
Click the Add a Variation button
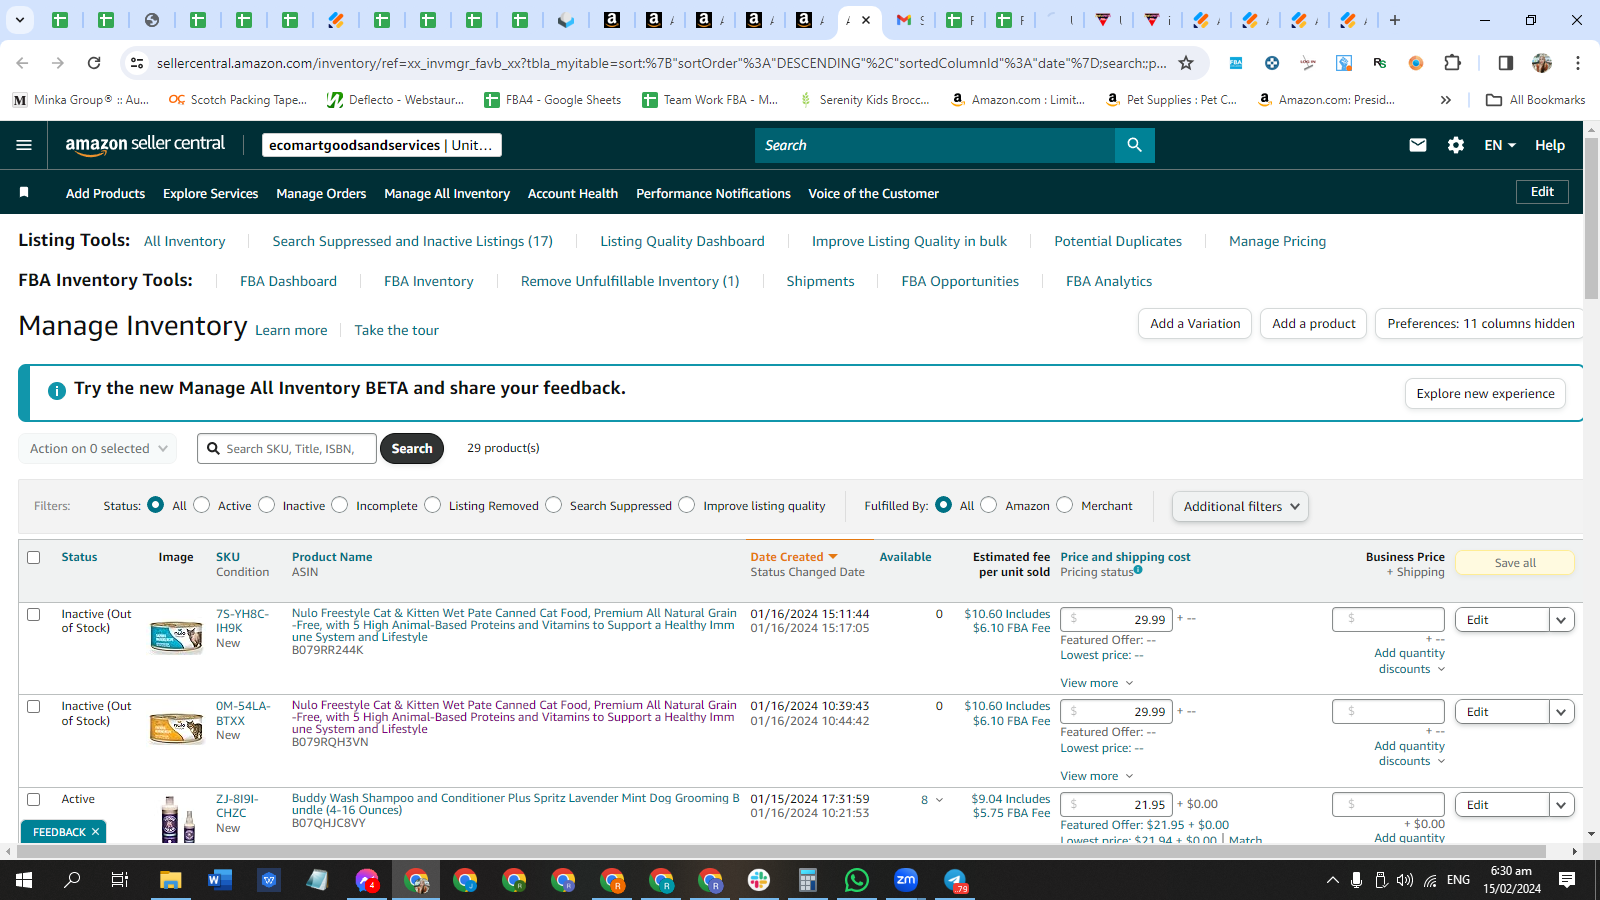[x=1195, y=324]
